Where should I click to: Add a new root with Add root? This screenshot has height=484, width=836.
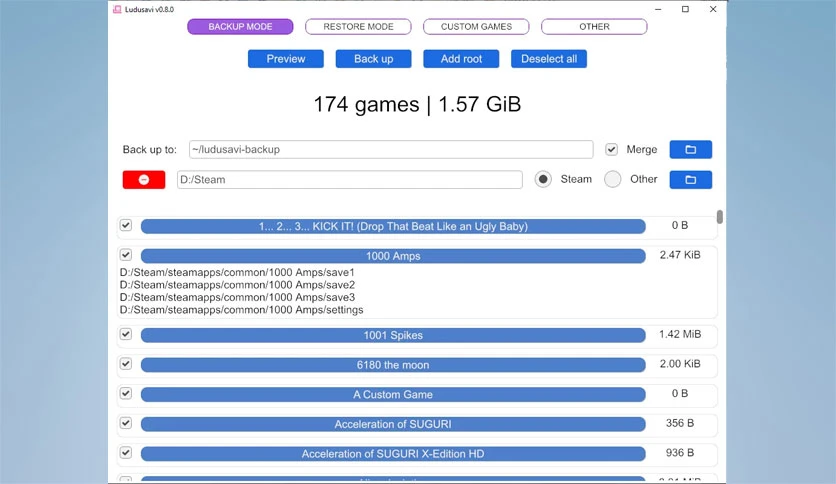pos(461,59)
